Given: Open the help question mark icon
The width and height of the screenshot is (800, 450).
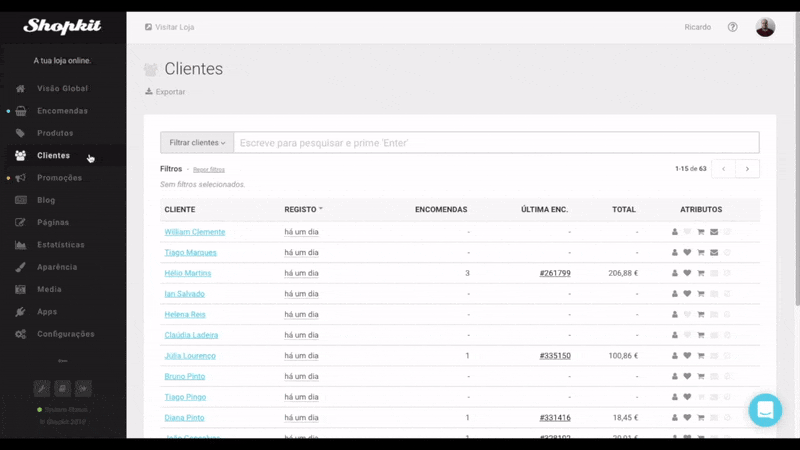Looking at the screenshot, I should [x=732, y=27].
